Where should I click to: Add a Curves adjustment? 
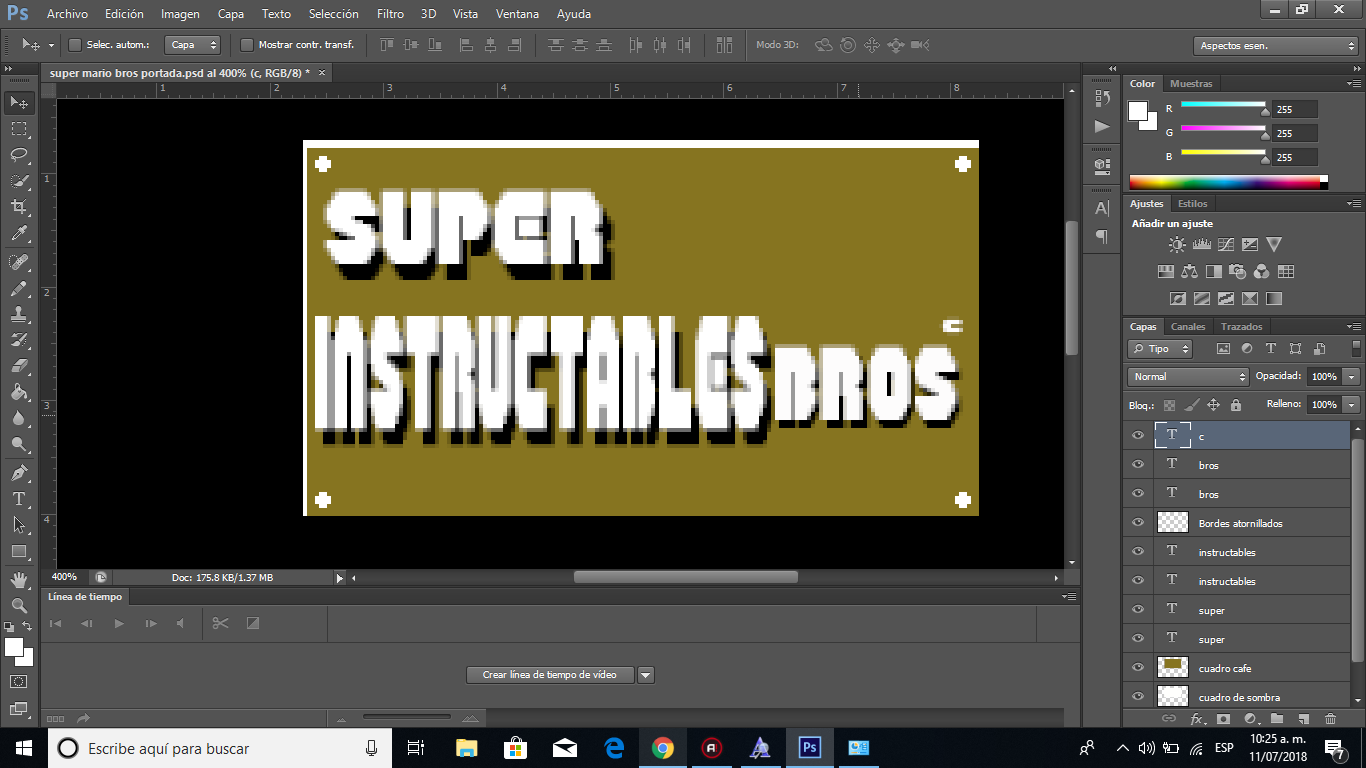1226,244
